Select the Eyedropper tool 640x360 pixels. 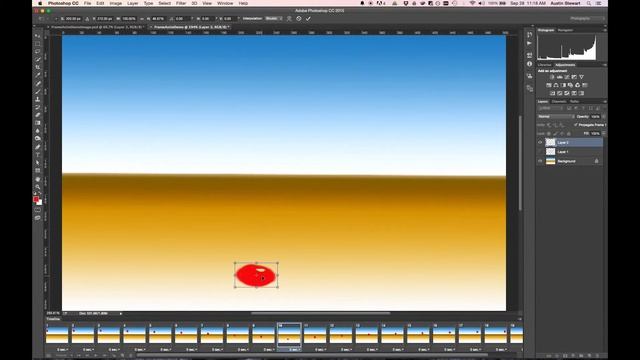point(38,76)
